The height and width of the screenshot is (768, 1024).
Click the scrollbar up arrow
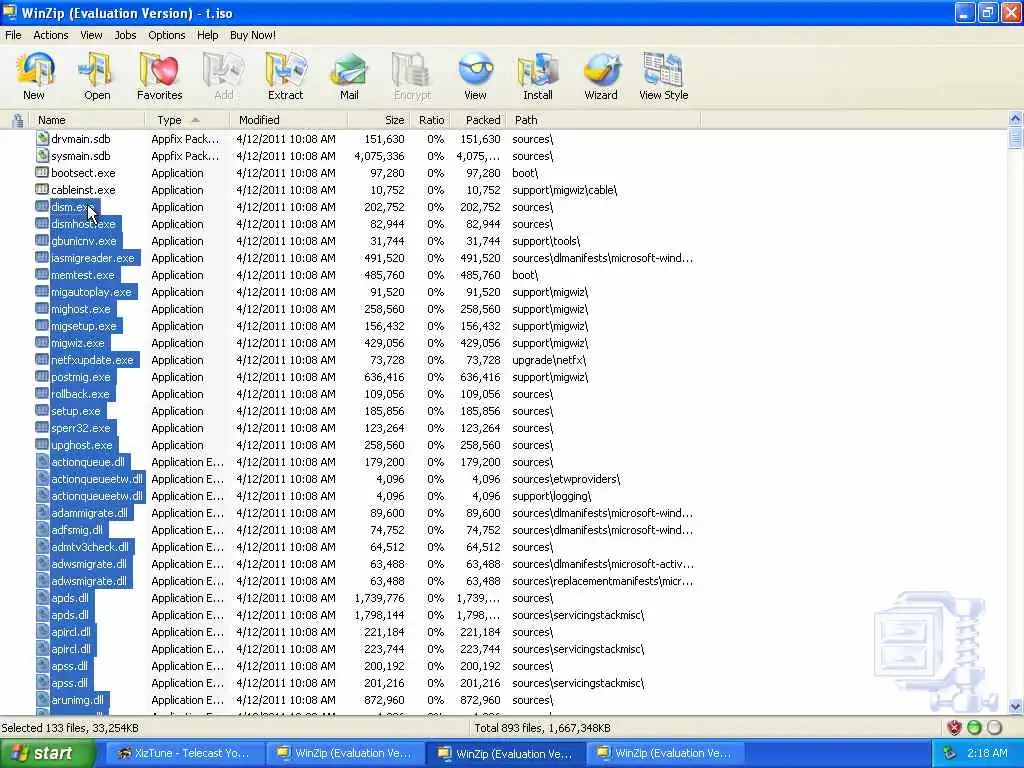click(1015, 119)
